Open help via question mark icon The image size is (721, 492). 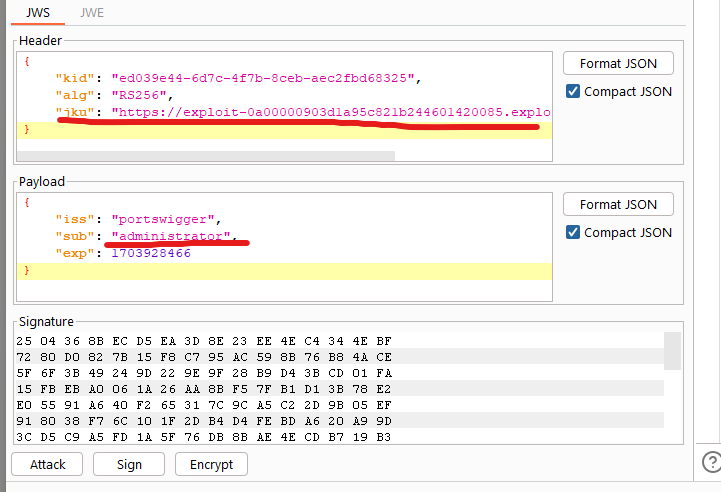711,461
